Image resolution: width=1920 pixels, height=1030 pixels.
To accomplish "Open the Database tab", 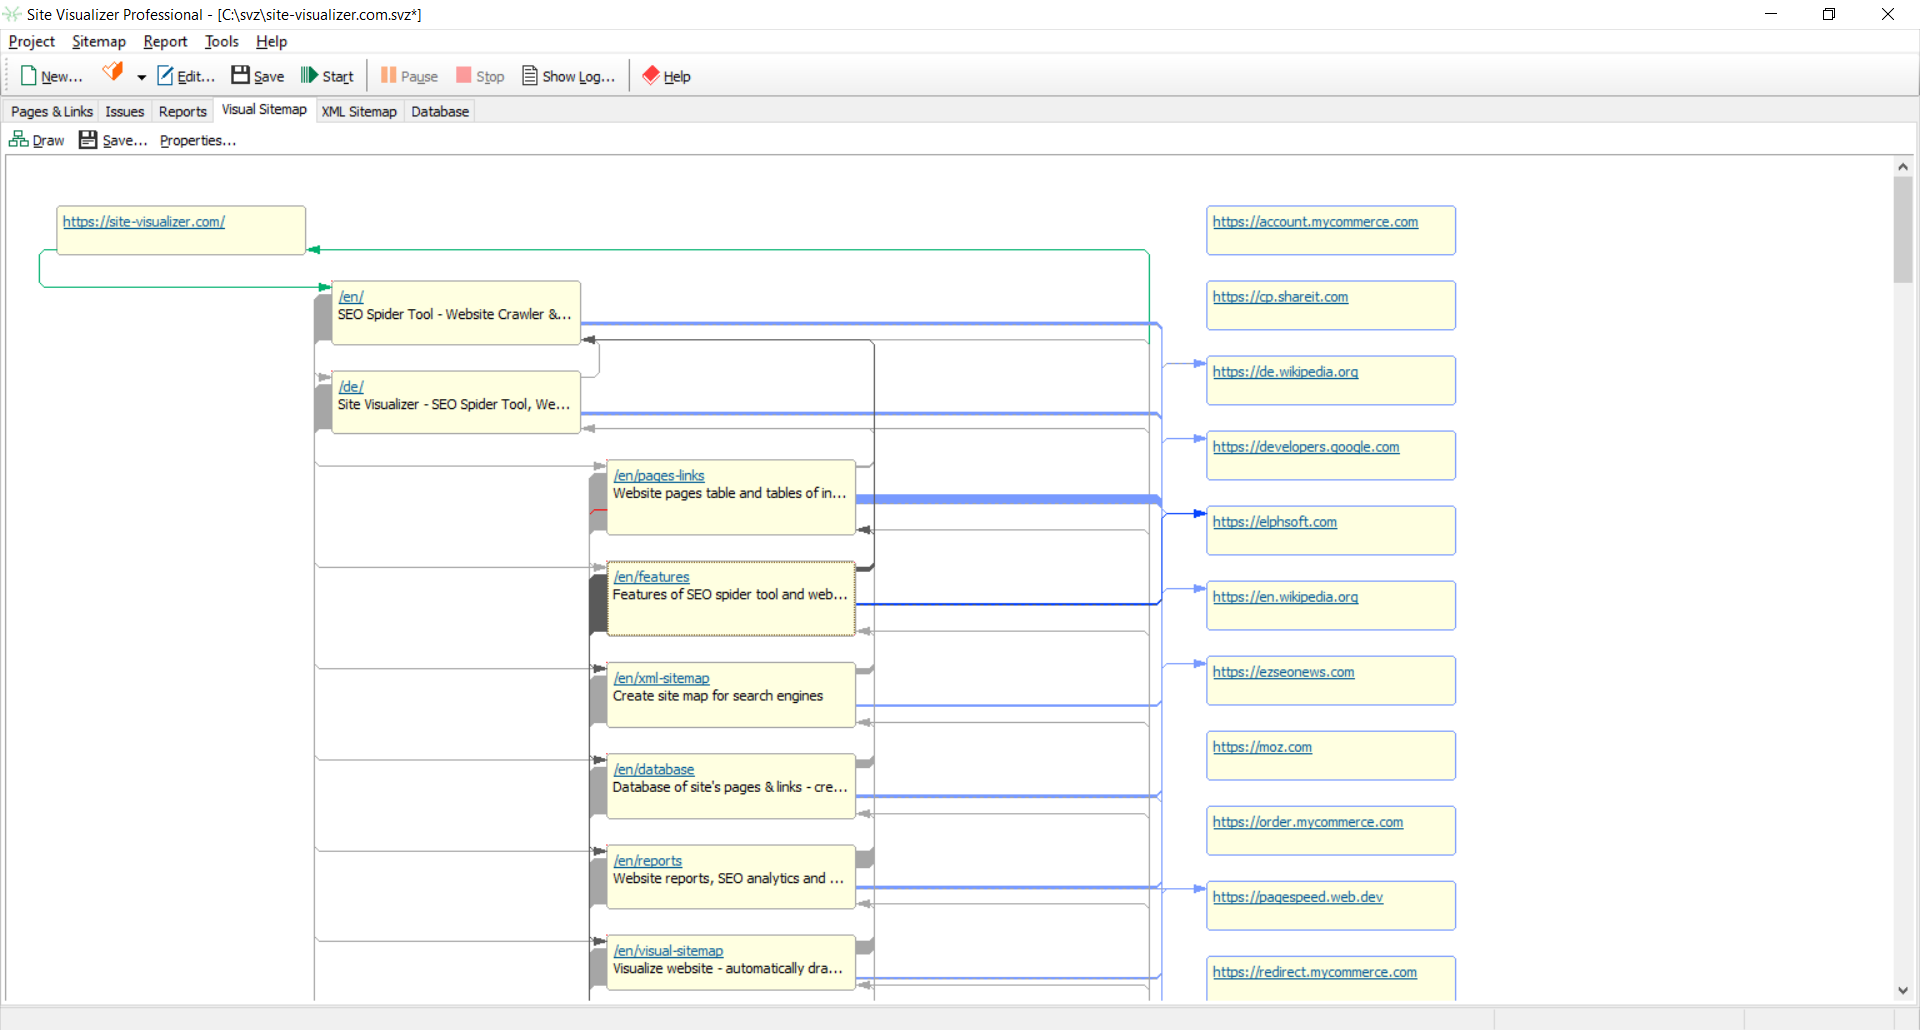I will (x=440, y=111).
